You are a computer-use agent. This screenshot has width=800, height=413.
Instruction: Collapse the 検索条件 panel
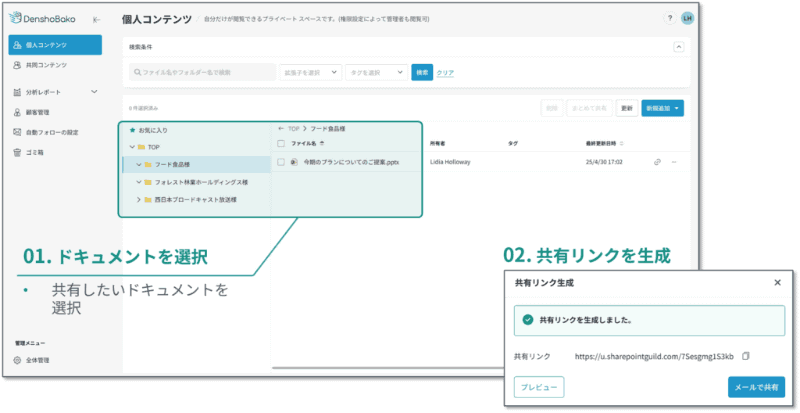[679, 47]
